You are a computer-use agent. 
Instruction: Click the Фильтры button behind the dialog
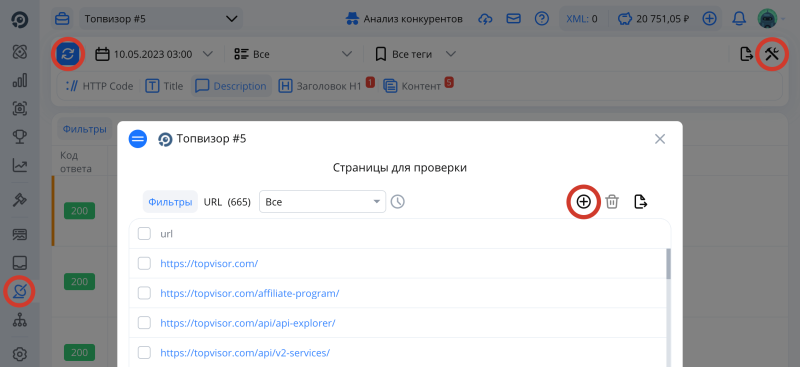(x=84, y=129)
